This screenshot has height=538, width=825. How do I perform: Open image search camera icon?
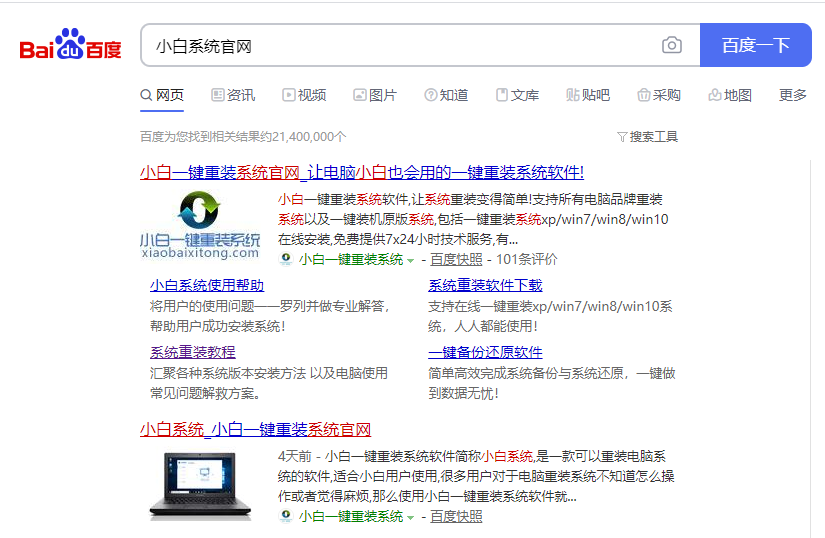(x=672, y=45)
